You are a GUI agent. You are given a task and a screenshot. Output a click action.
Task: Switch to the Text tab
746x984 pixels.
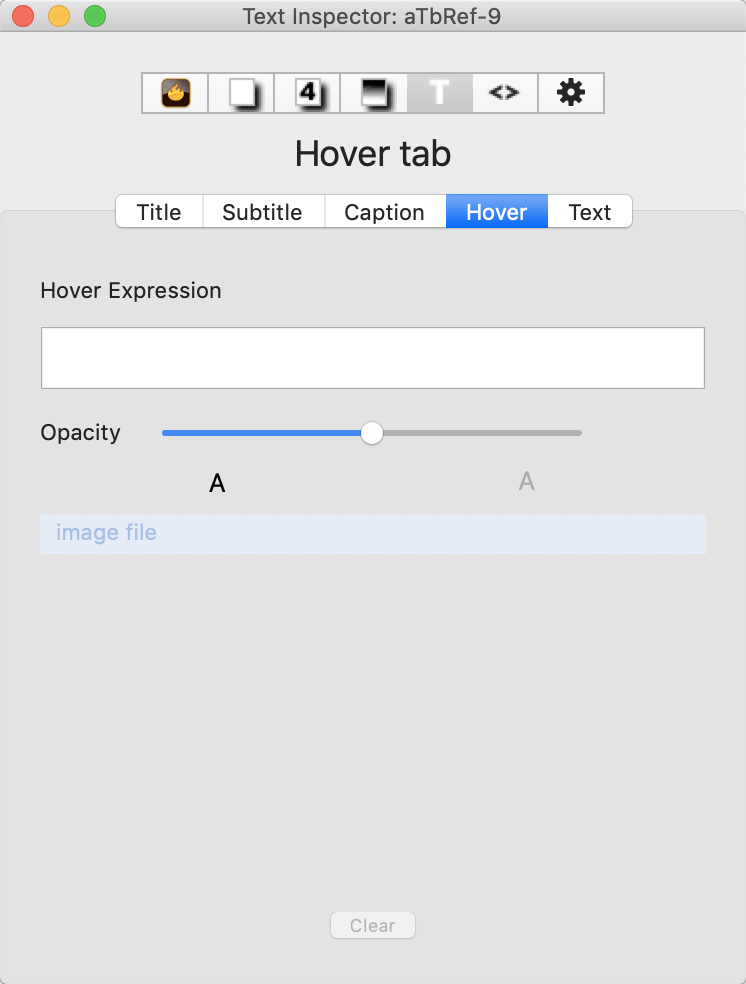590,212
